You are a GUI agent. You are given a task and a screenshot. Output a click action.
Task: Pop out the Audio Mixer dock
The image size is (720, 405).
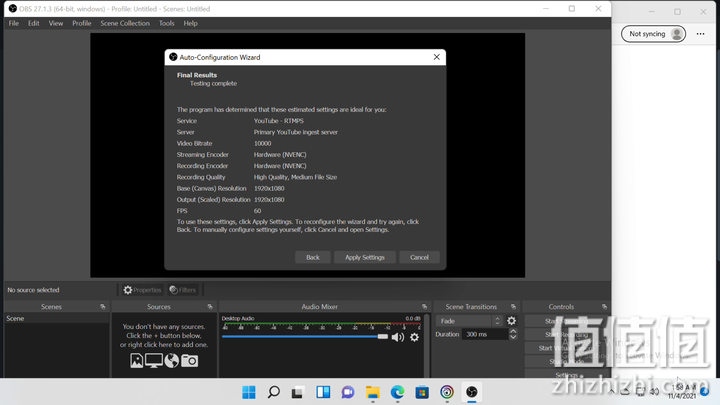(424, 307)
